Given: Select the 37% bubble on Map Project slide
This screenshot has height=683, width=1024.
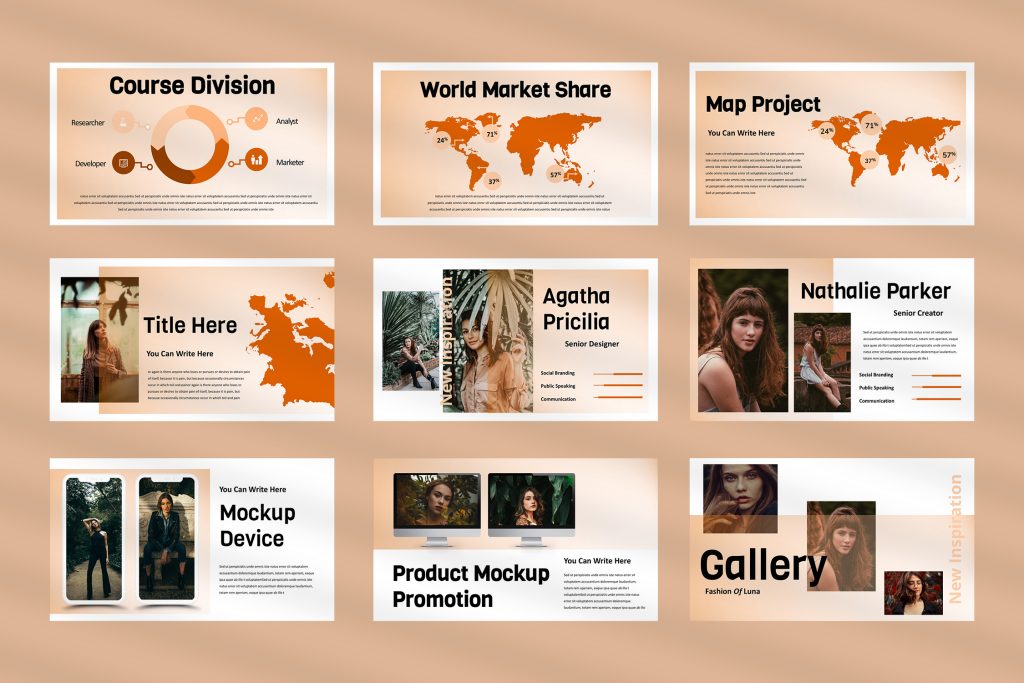Looking at the screenshot, I should click(870, 160).
